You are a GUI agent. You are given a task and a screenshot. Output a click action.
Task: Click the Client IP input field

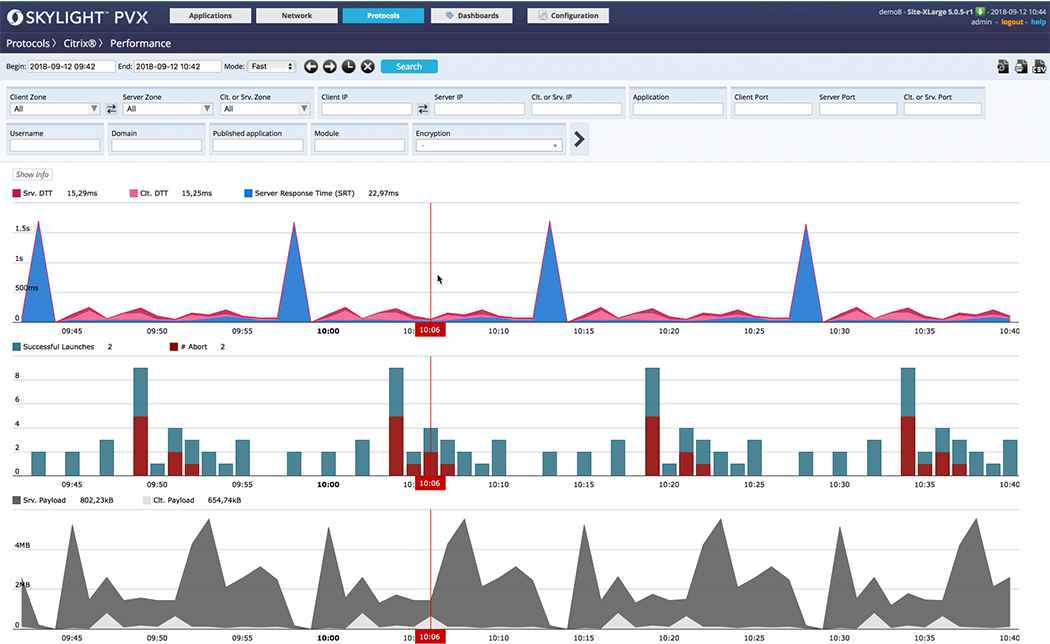(x=366, y=108)
